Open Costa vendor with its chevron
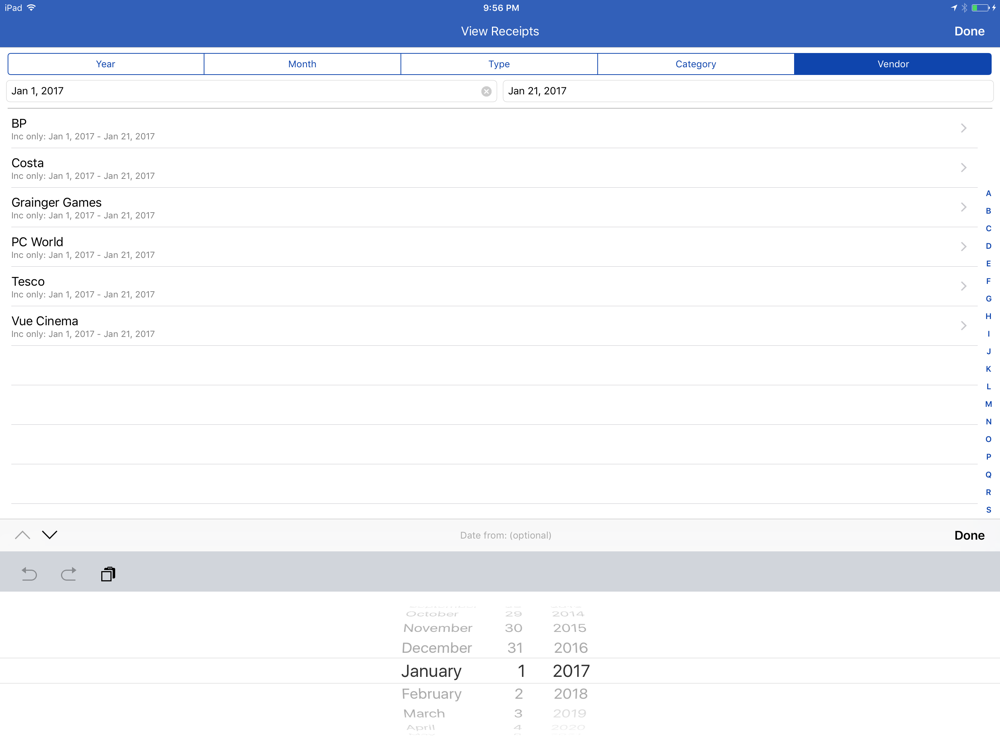Viewport: 1000px width, 750px height. tap(963, 168)
